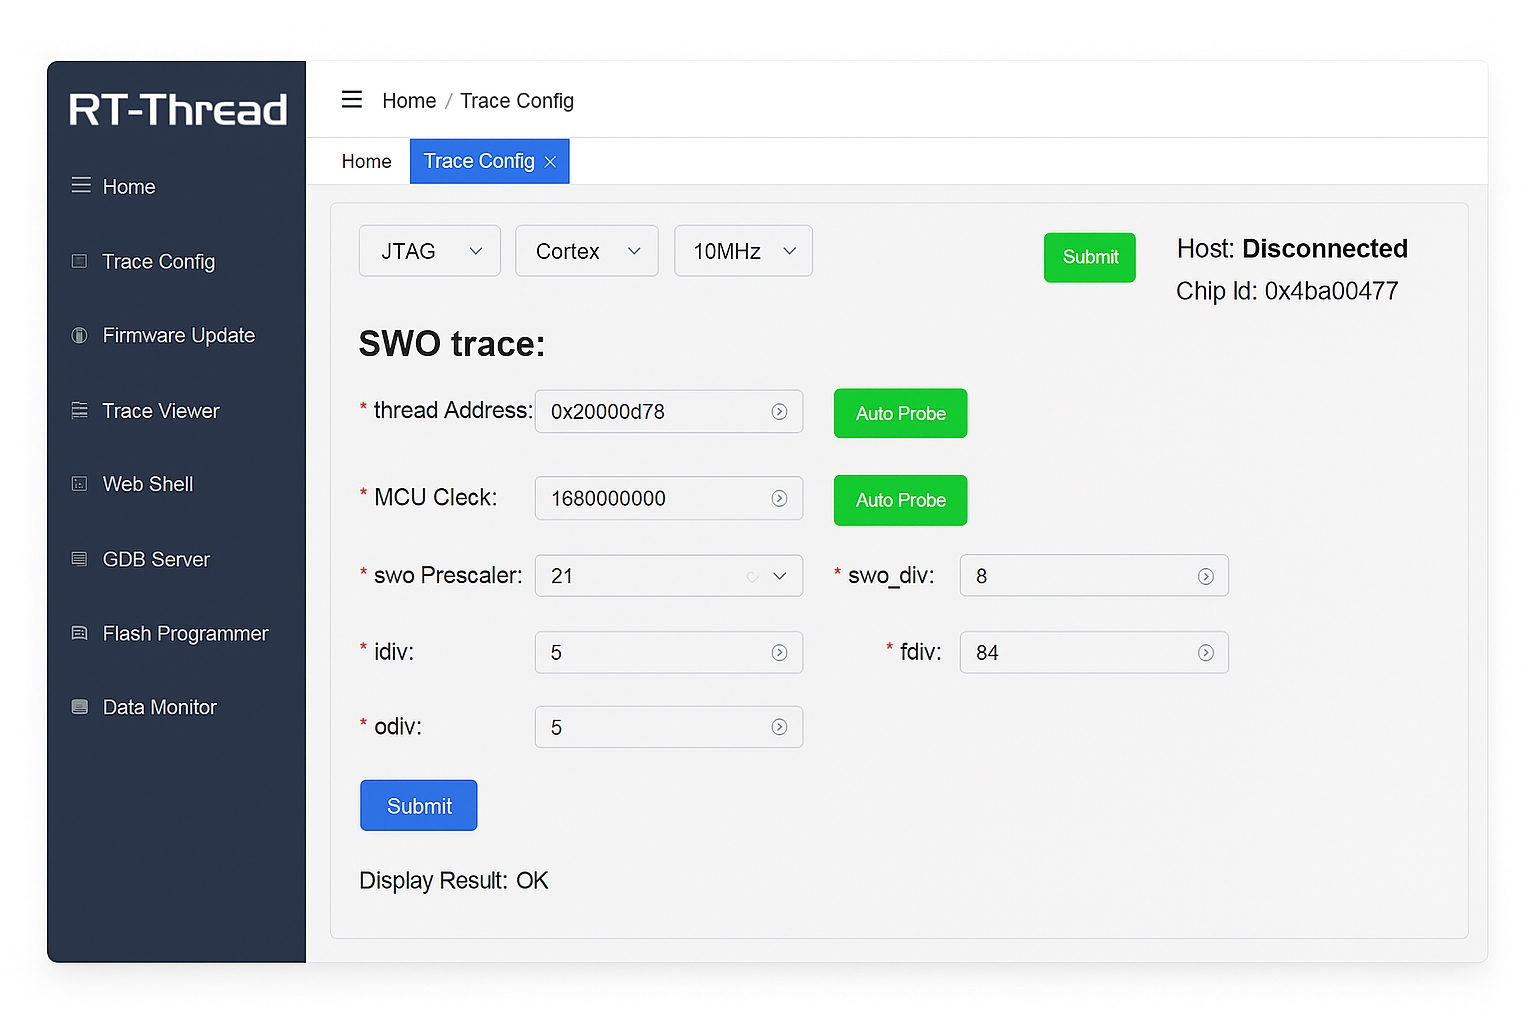
Task: Click the Trace Viewer sidebar icon
Action: (80, 411)
